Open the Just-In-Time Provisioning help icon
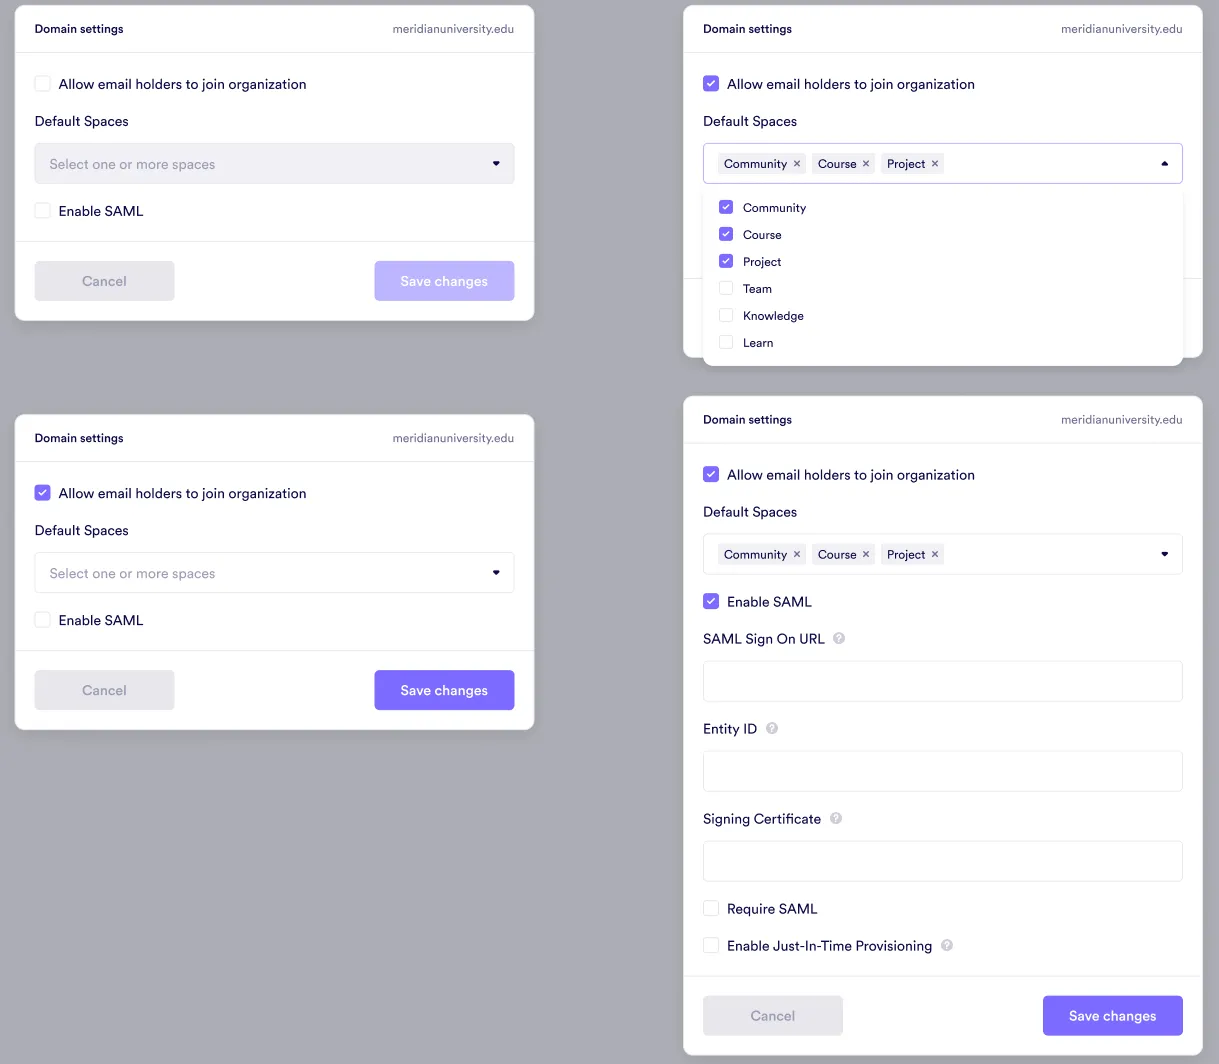 pyautogui.click(x=946, y=945)
